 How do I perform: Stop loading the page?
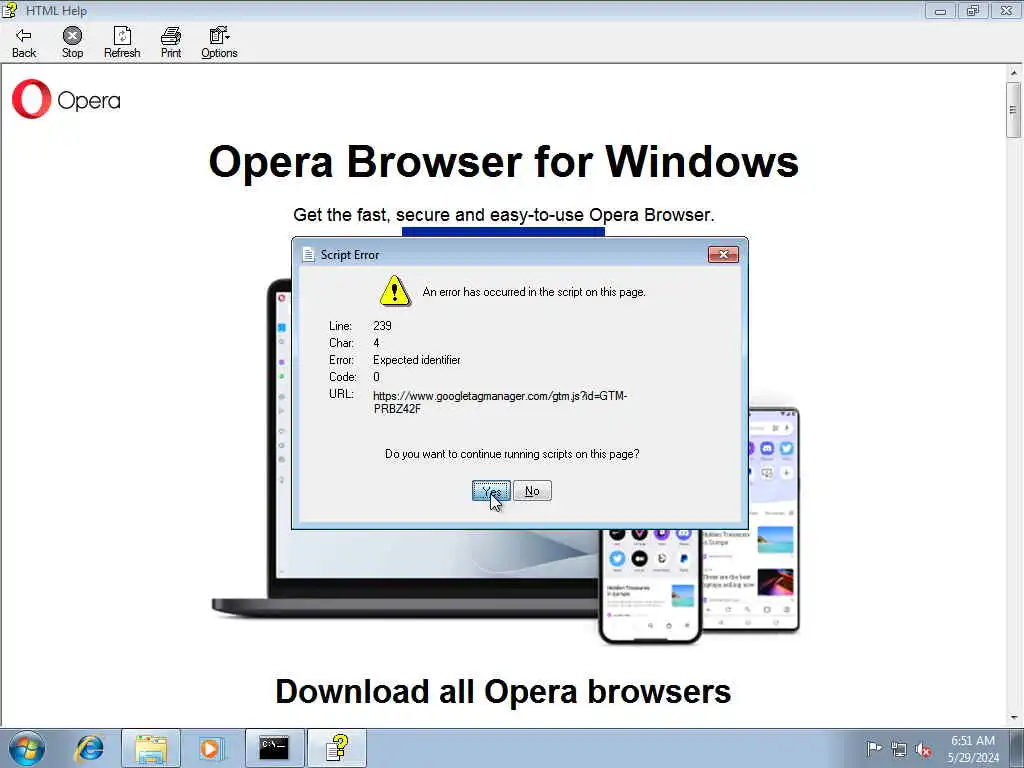pyautogui.click(x=72, y=43)
